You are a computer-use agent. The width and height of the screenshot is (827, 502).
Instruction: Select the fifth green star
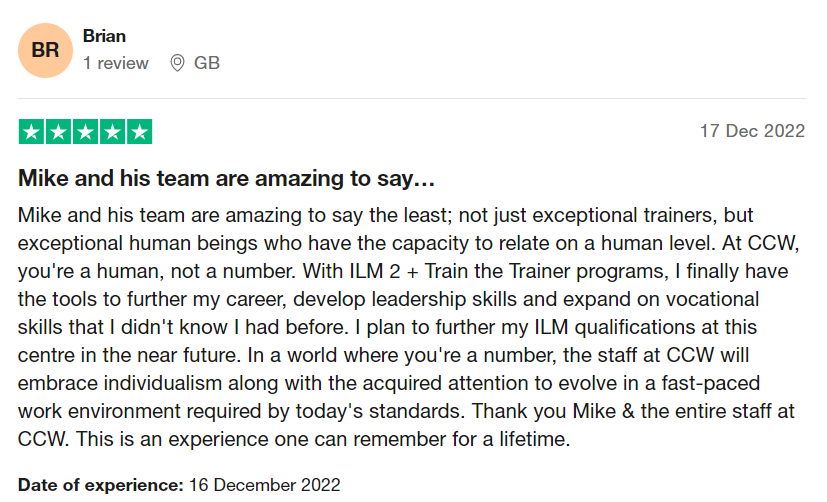click(140, 132)
